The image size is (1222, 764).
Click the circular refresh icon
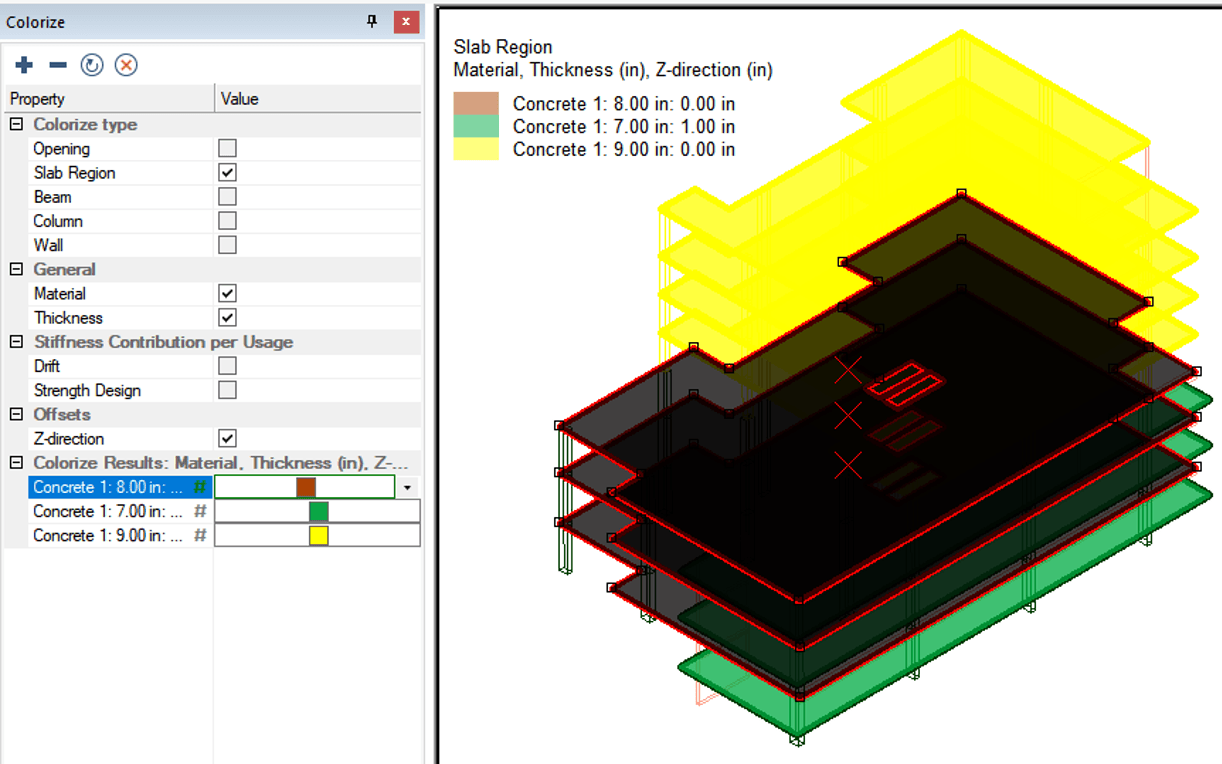pos(92,65)
